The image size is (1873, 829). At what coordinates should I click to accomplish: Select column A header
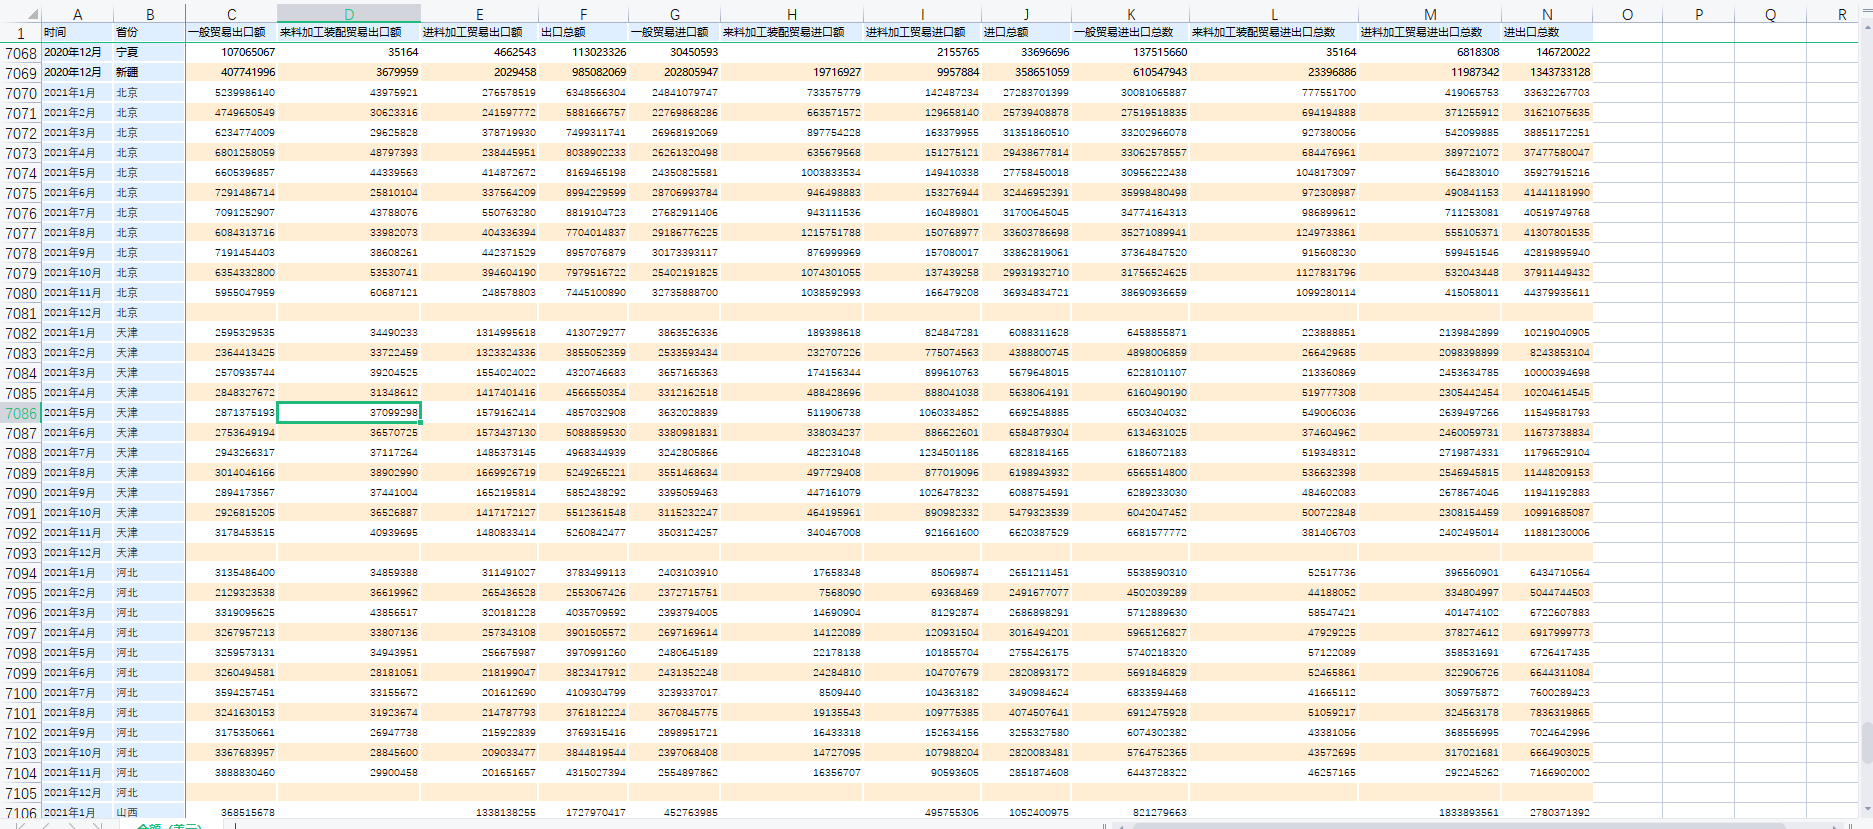point(77,14)
